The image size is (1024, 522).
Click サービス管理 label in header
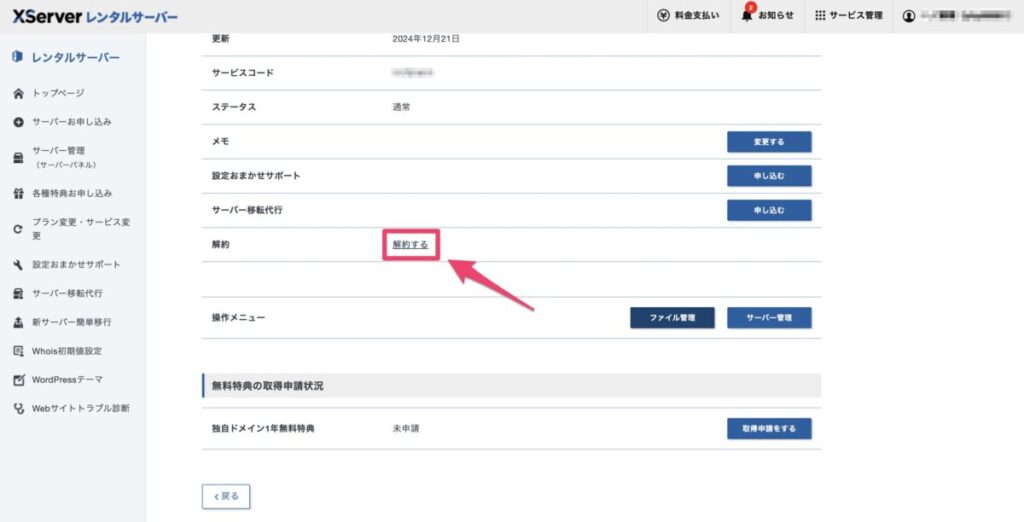[x=856, y=16]
